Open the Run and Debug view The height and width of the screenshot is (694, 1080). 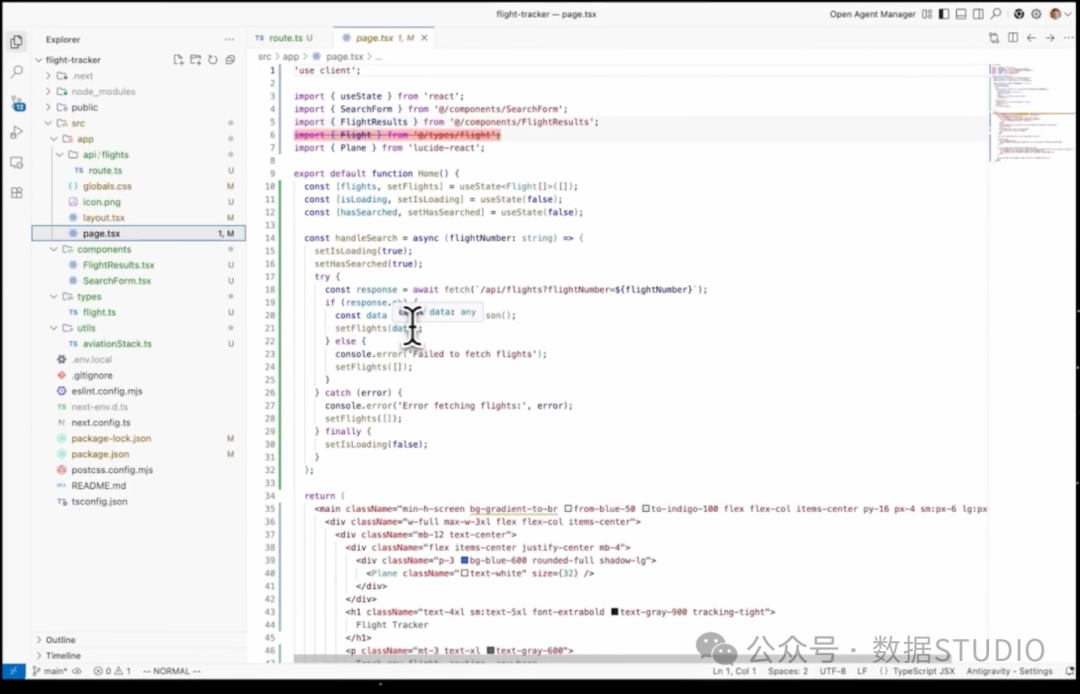(x=17, y=132)
